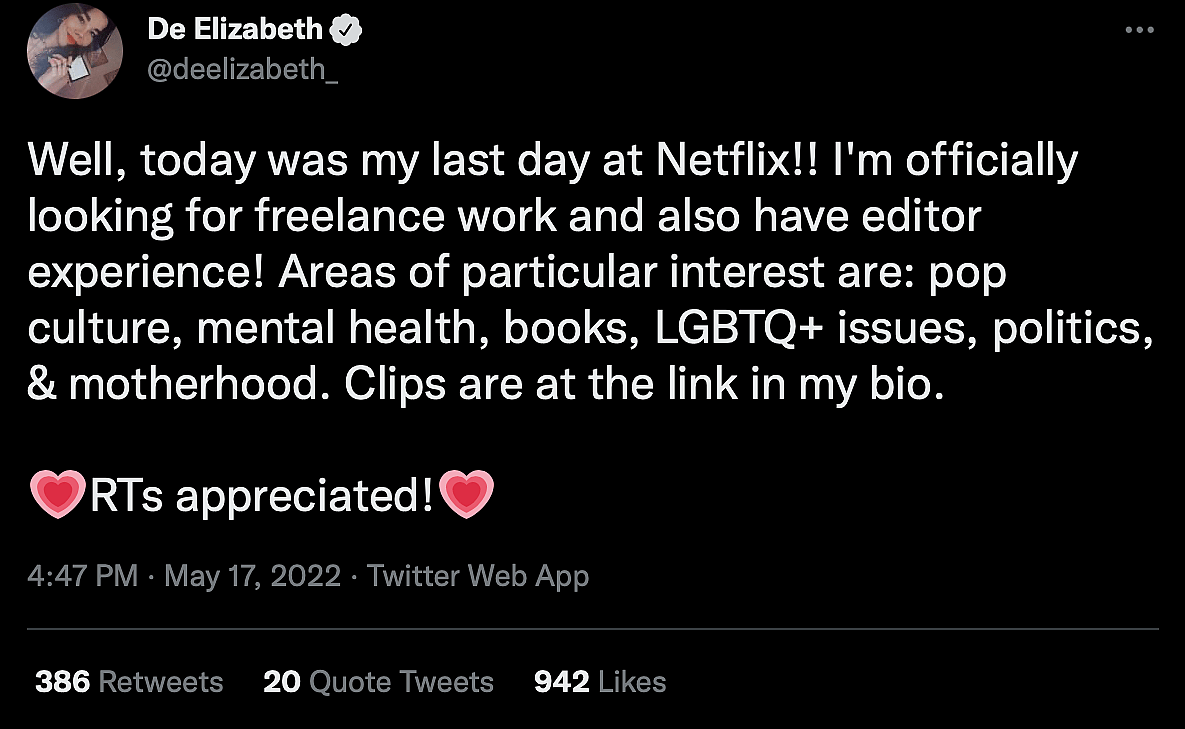
Task: Click the heart emoji before 'RTs appreciated!'
Action: 57,496
